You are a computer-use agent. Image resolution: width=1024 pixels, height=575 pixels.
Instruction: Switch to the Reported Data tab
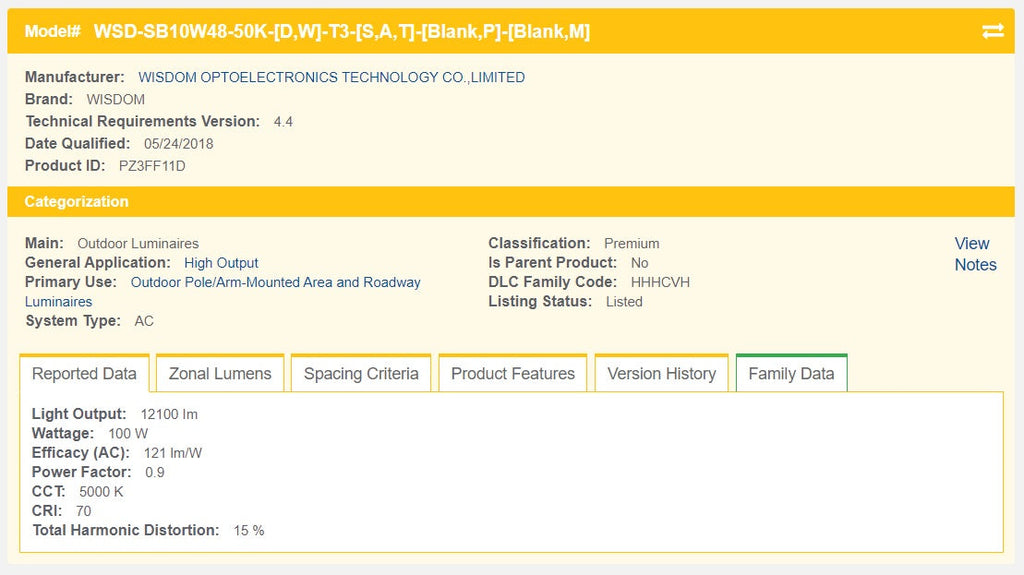coord(84,374)
